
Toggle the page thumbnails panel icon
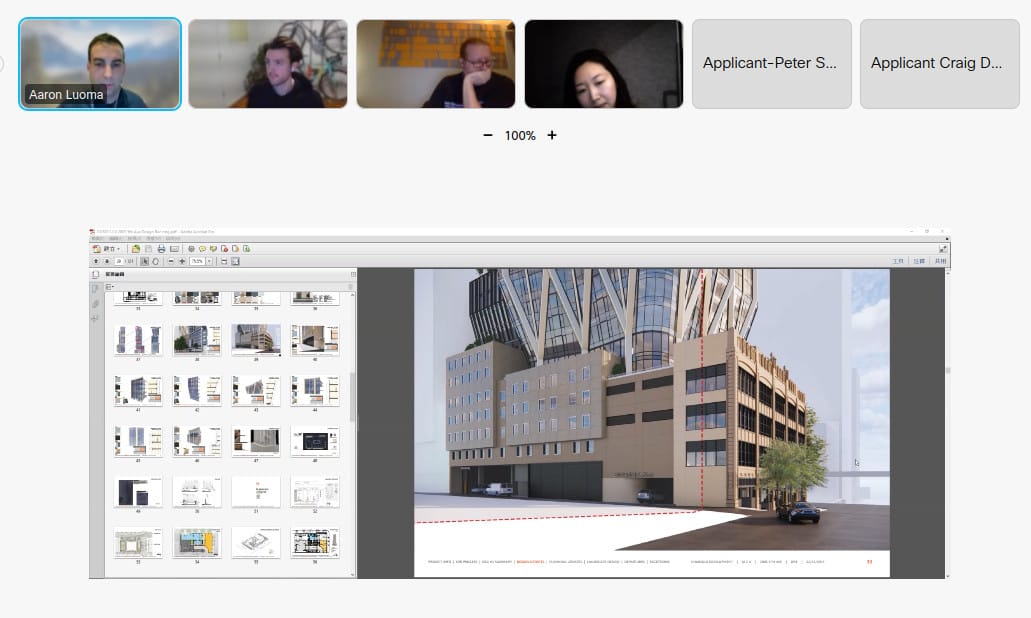pyautogui.click(x=96, y=288)
